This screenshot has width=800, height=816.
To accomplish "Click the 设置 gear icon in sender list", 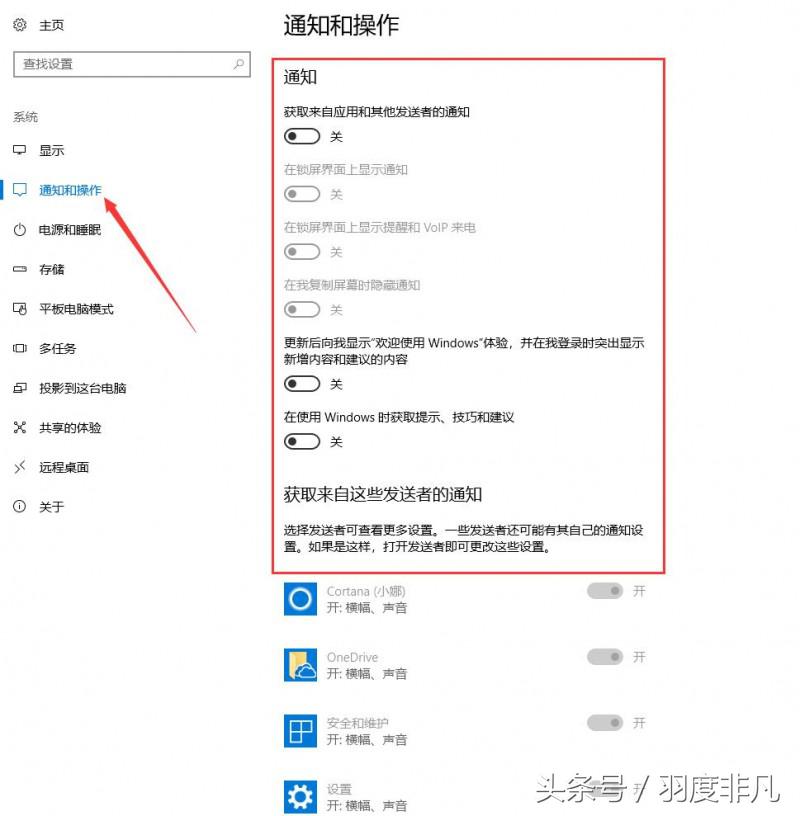I will tap(300, 796).
